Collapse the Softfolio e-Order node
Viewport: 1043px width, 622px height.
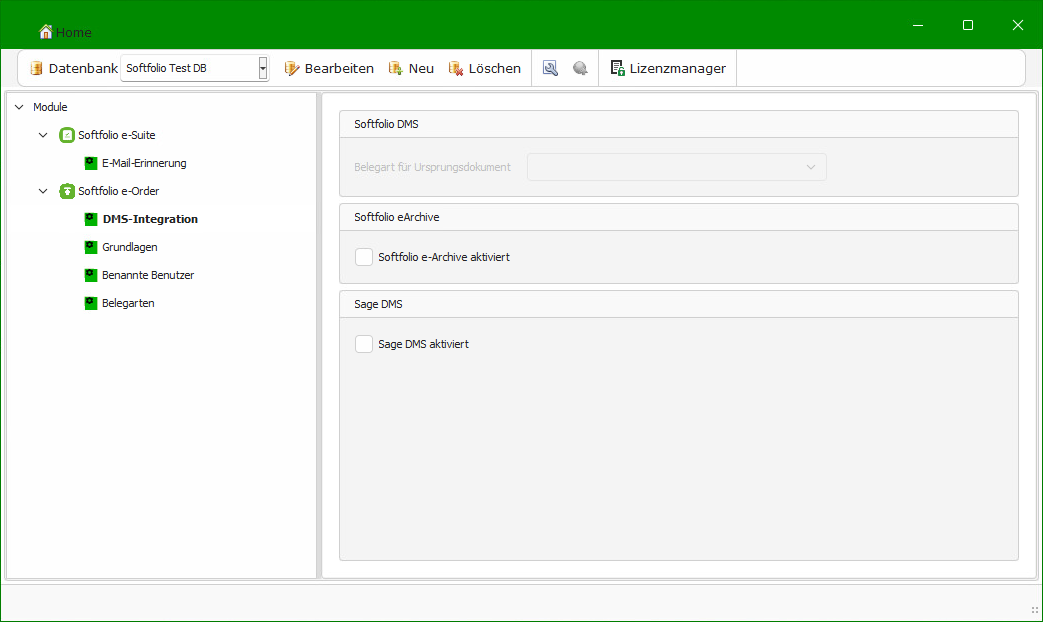[x=43, y=191]
